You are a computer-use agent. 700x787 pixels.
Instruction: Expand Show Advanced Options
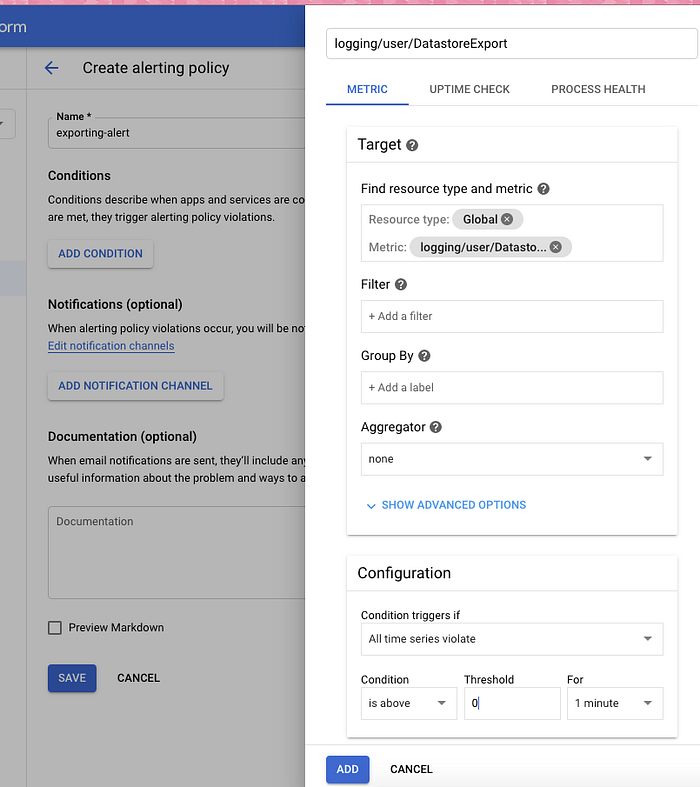[x=446, y=505]
